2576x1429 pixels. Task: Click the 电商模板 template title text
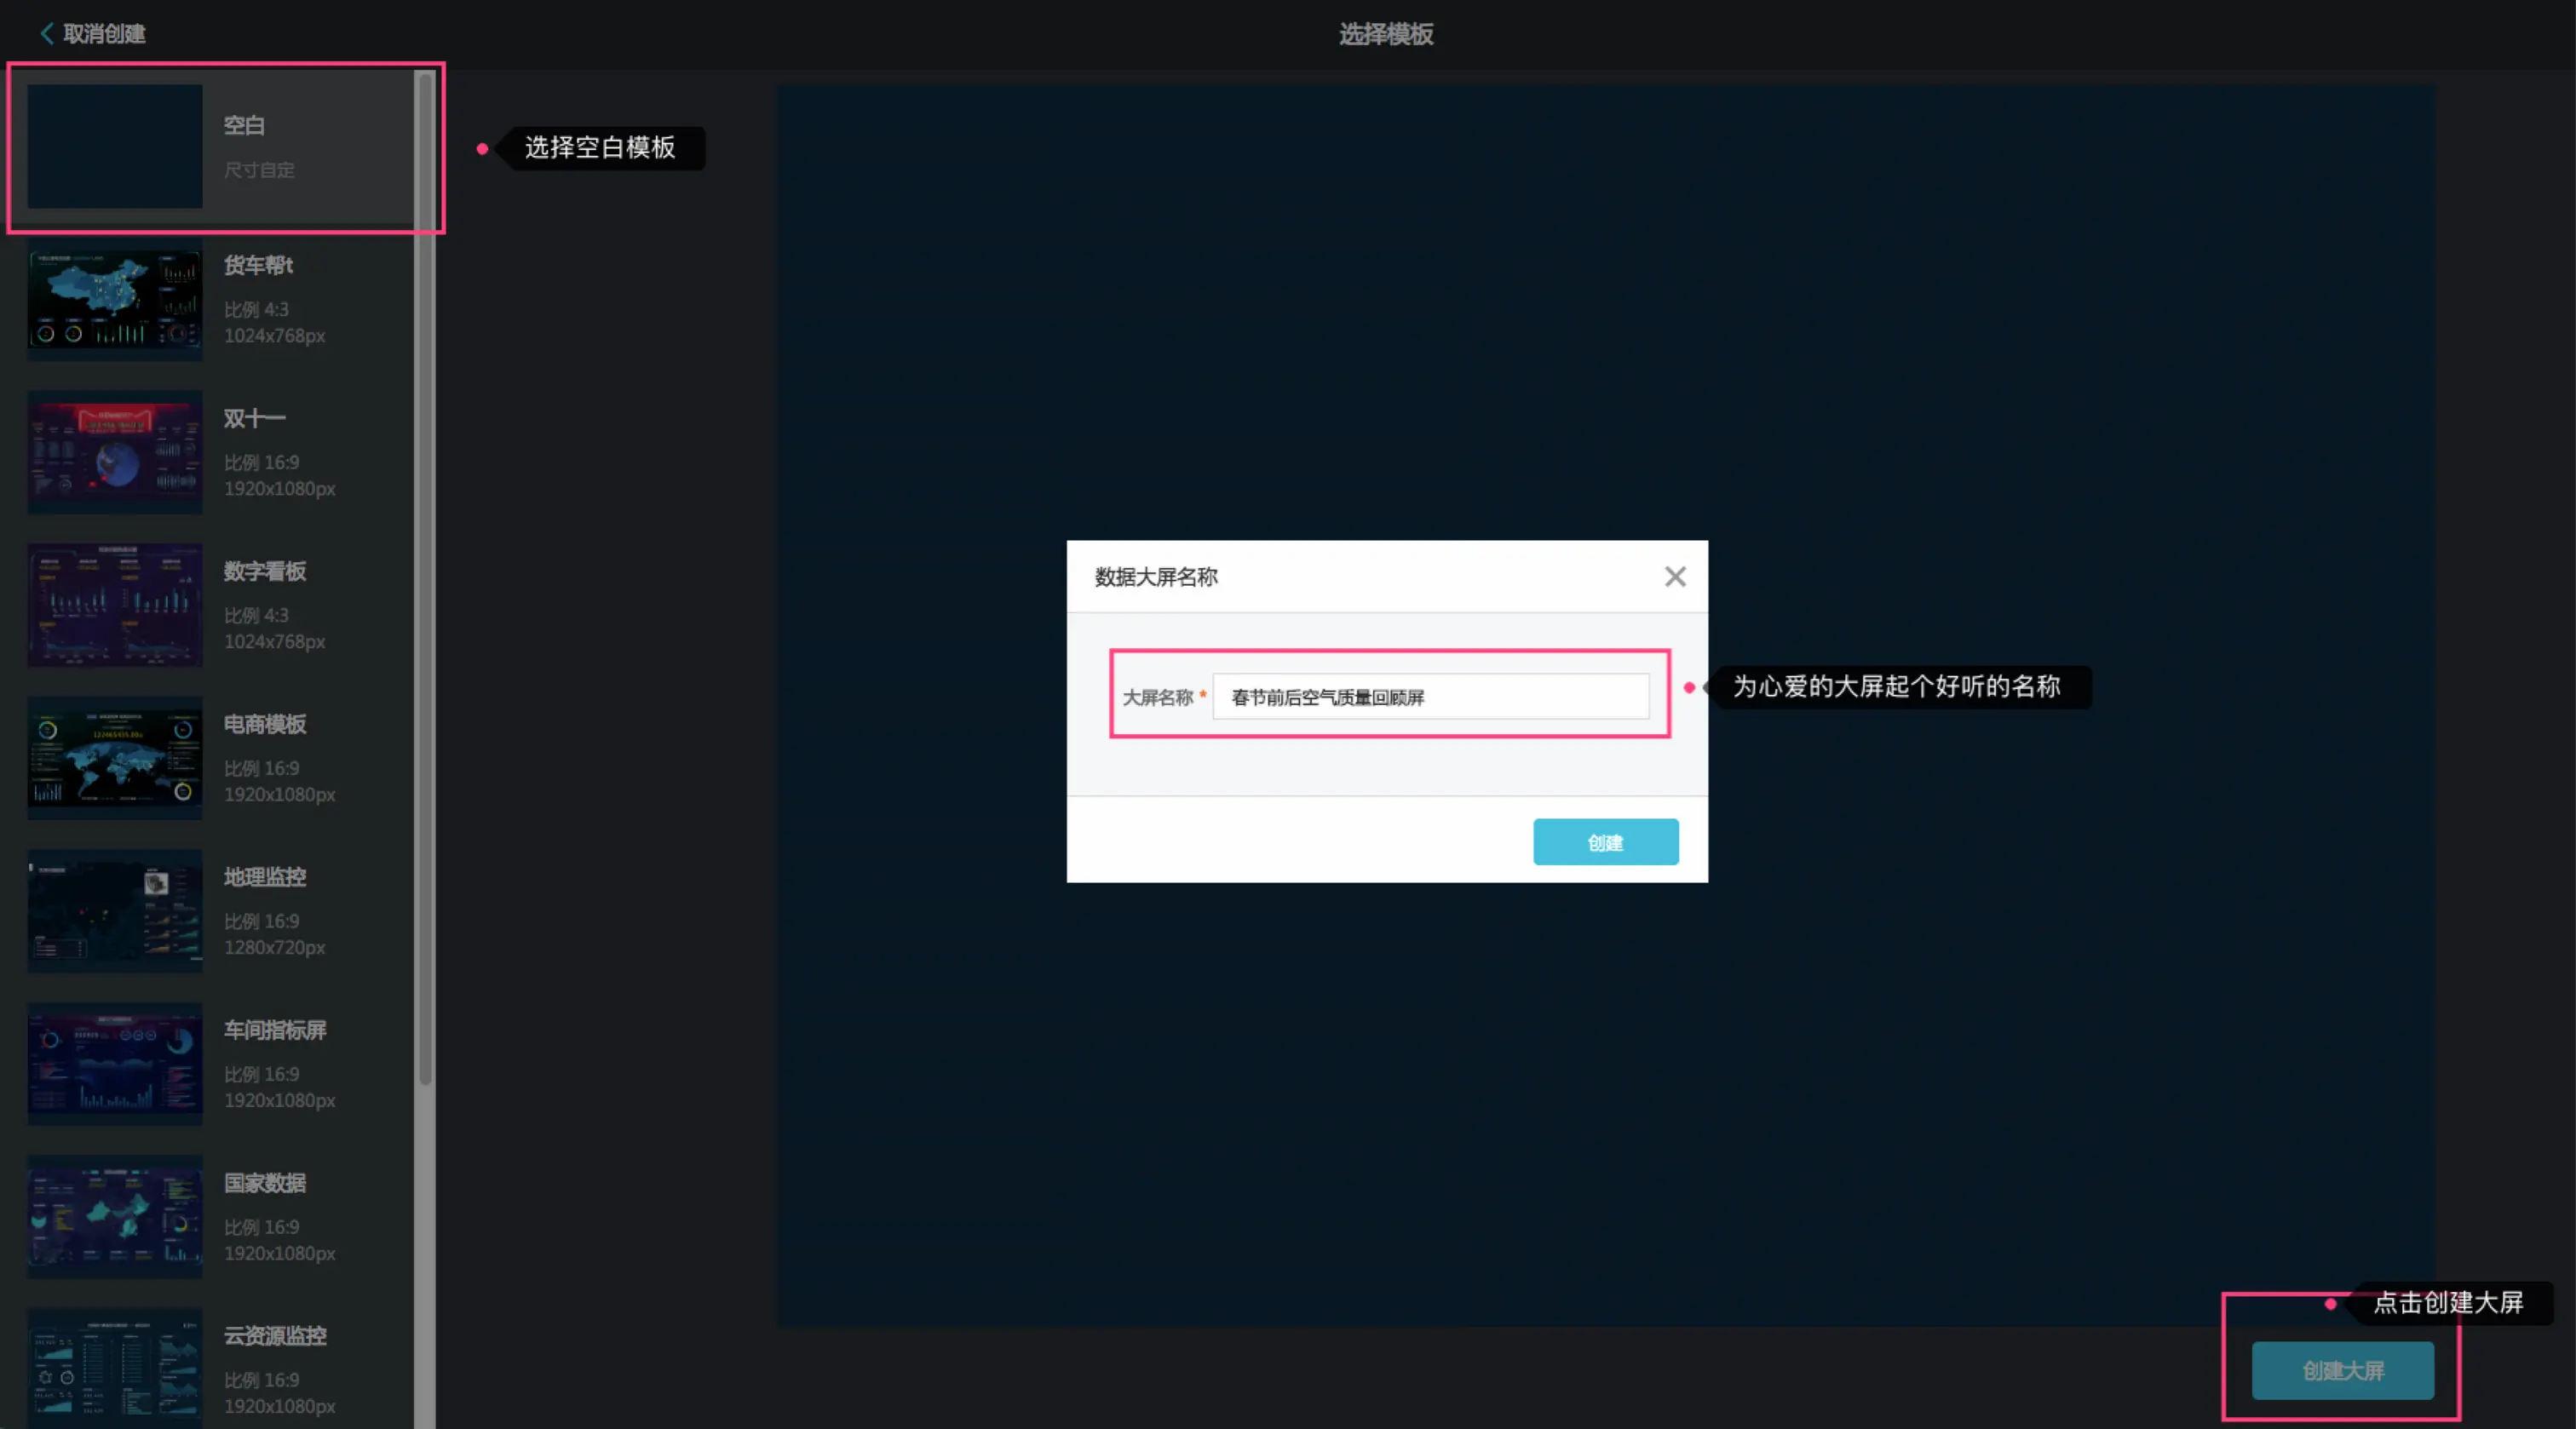pyautogui.click(x=265, y=724)
